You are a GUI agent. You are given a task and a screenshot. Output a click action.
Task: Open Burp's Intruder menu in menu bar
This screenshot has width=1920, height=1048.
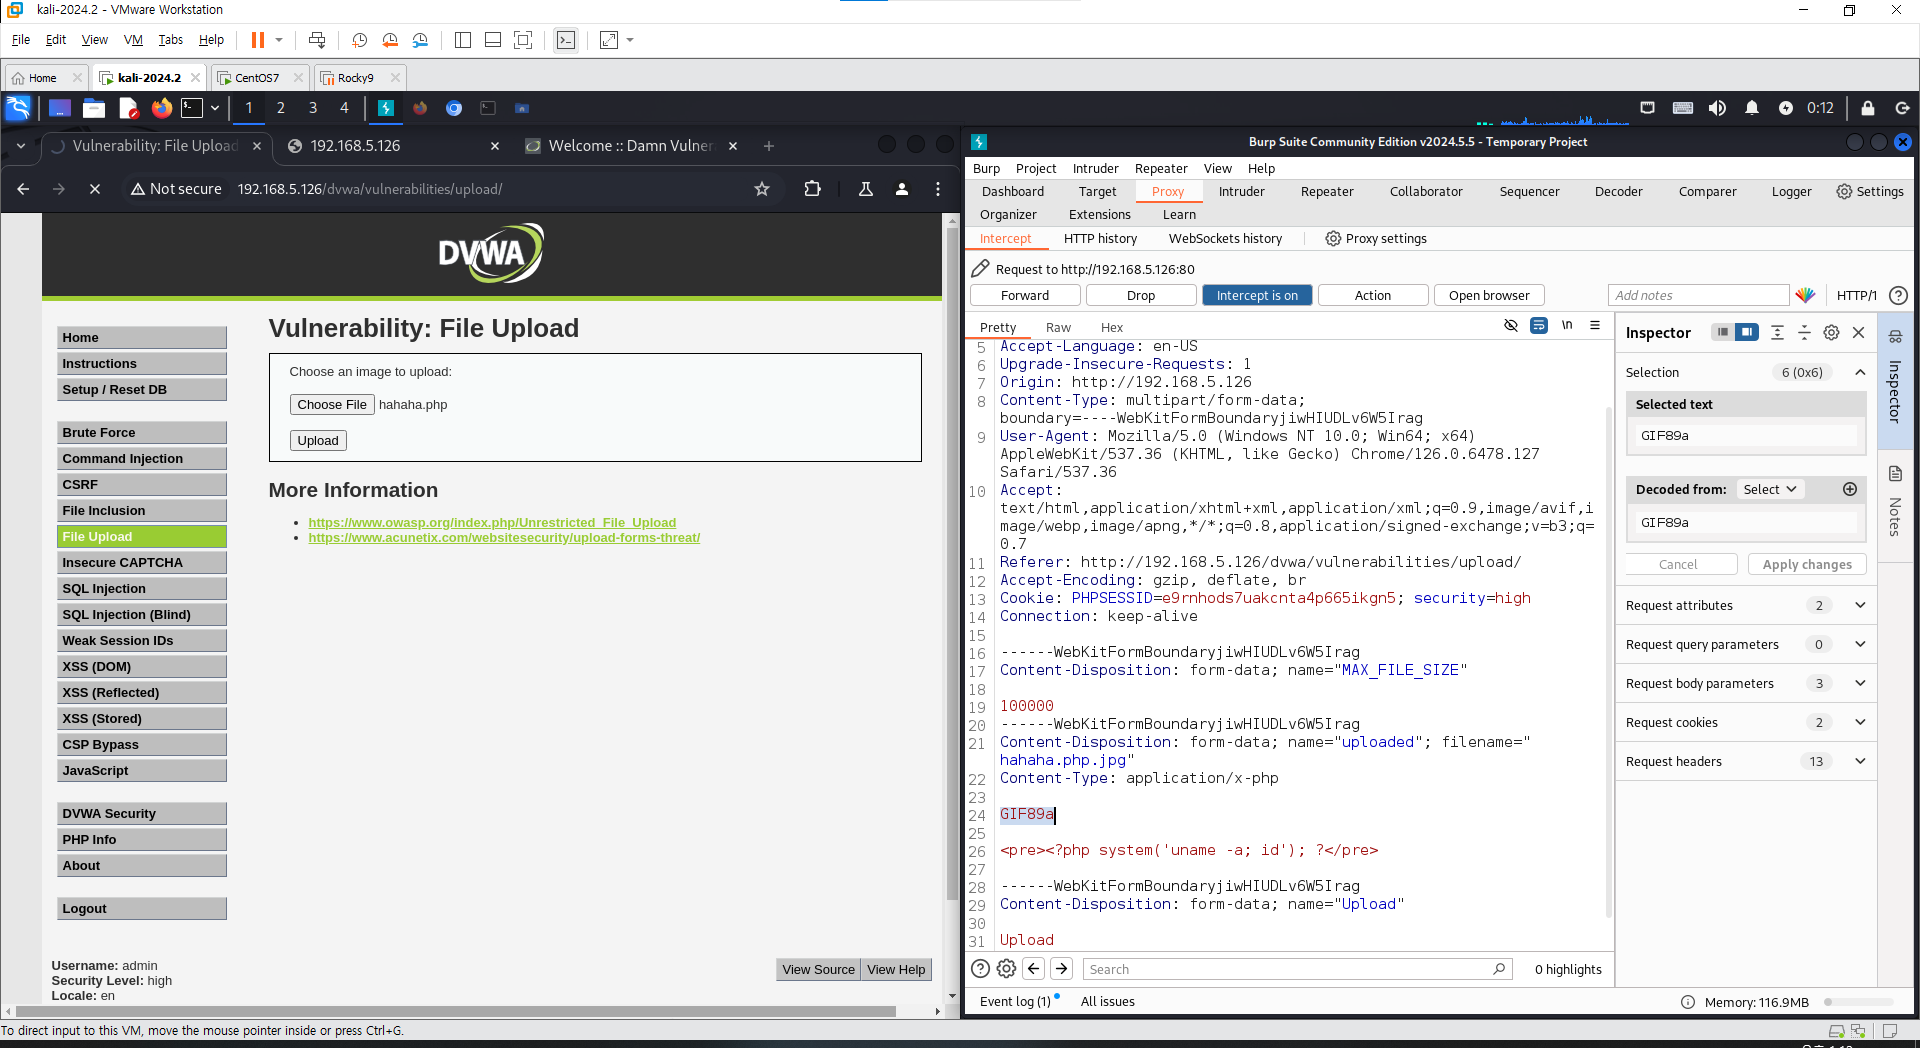coord(1096,169)
